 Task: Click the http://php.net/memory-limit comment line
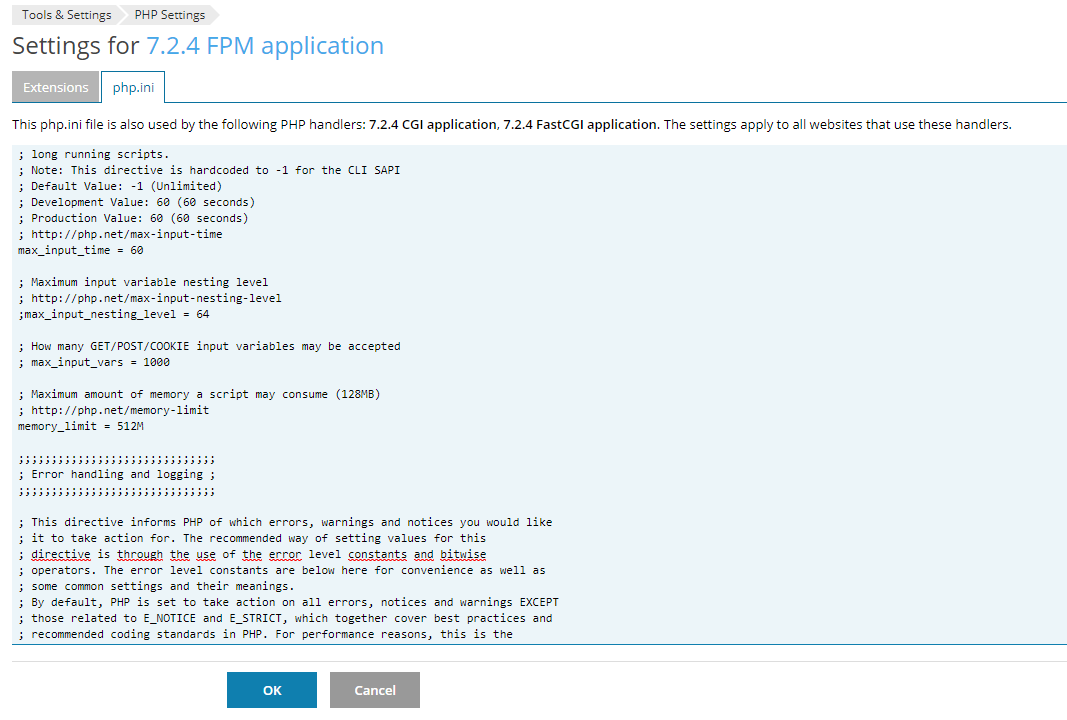click(114, 410)
